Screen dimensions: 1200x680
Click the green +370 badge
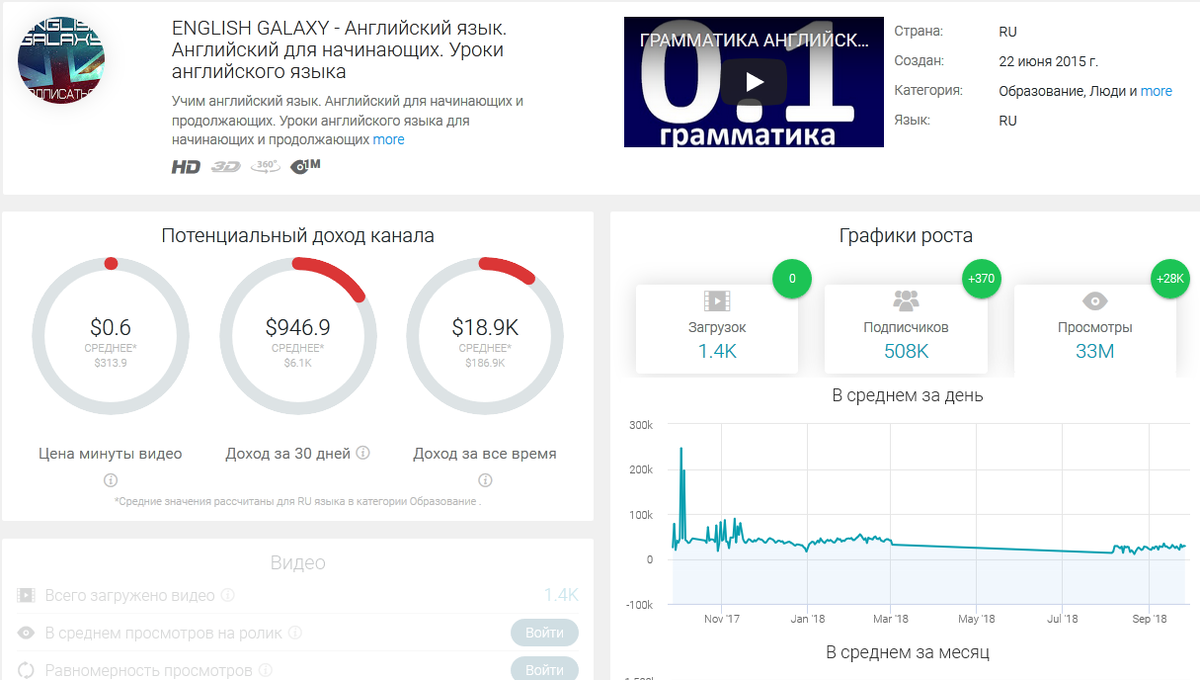pos(981,278)
